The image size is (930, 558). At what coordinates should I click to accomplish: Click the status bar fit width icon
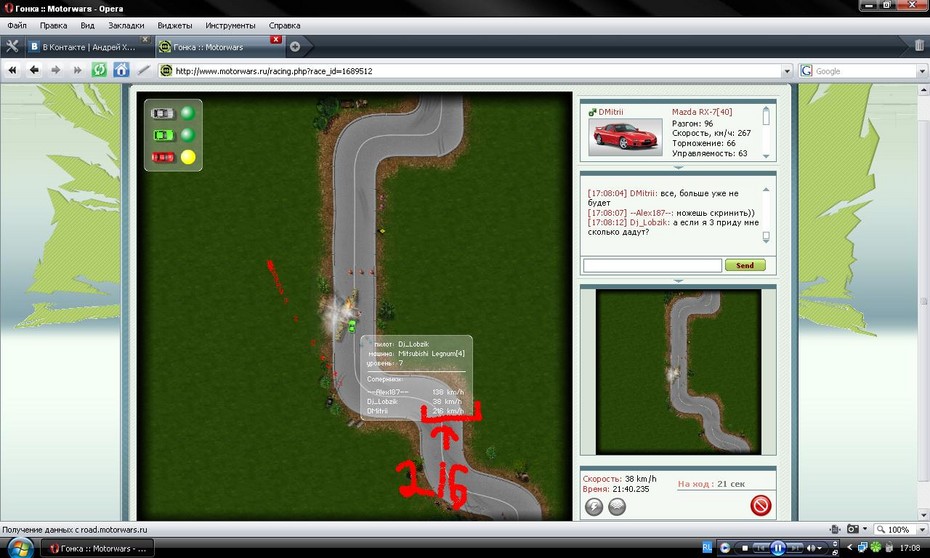(x=835, y=529)
